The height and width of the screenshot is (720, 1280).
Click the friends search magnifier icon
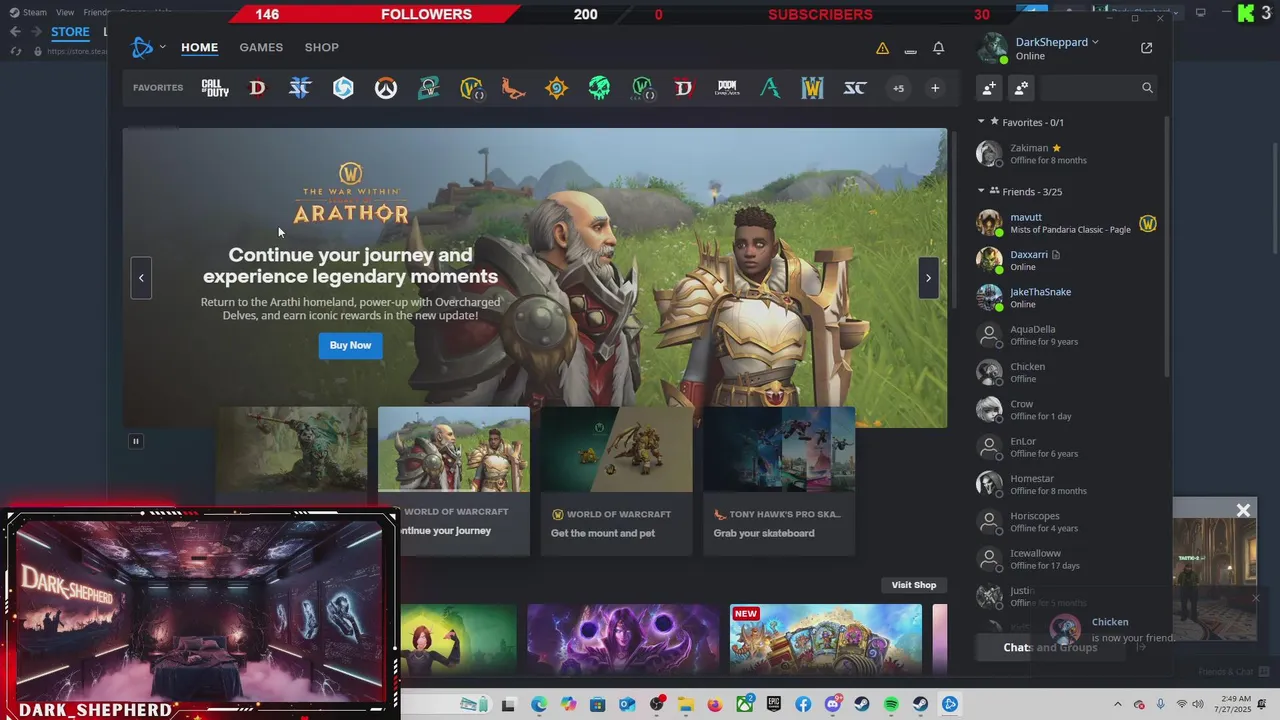[x=1147, y=88]
